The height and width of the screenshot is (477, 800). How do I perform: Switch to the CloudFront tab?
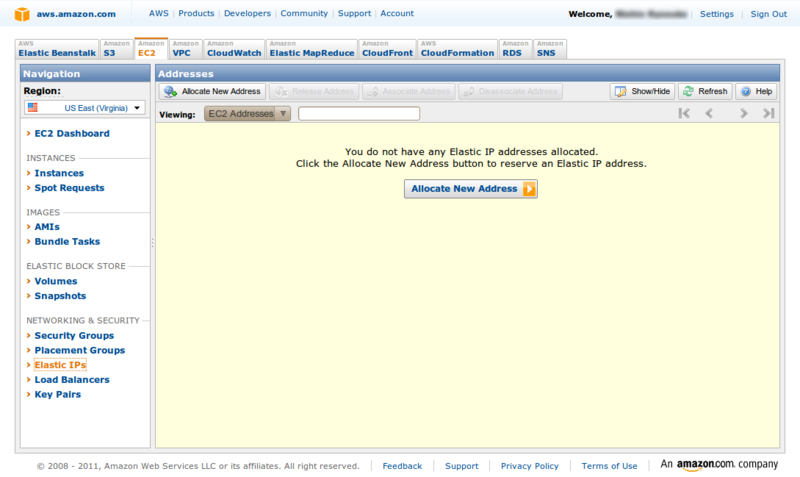pos(387,49)
